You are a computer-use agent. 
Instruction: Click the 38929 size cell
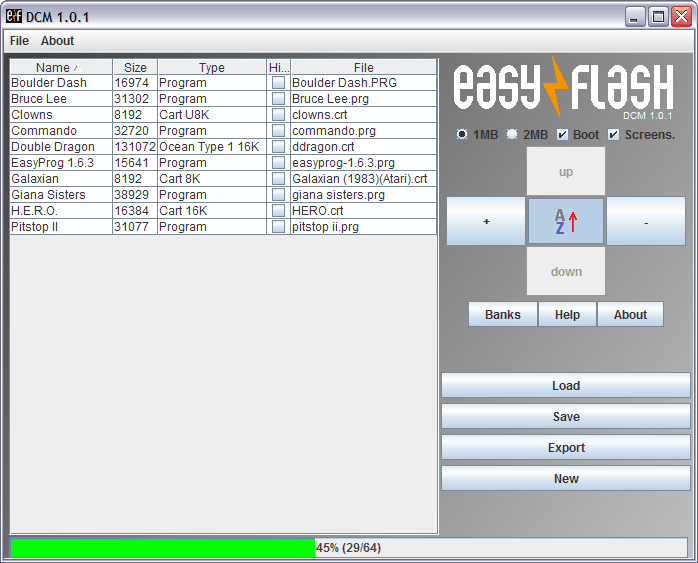tap(135, 195)
